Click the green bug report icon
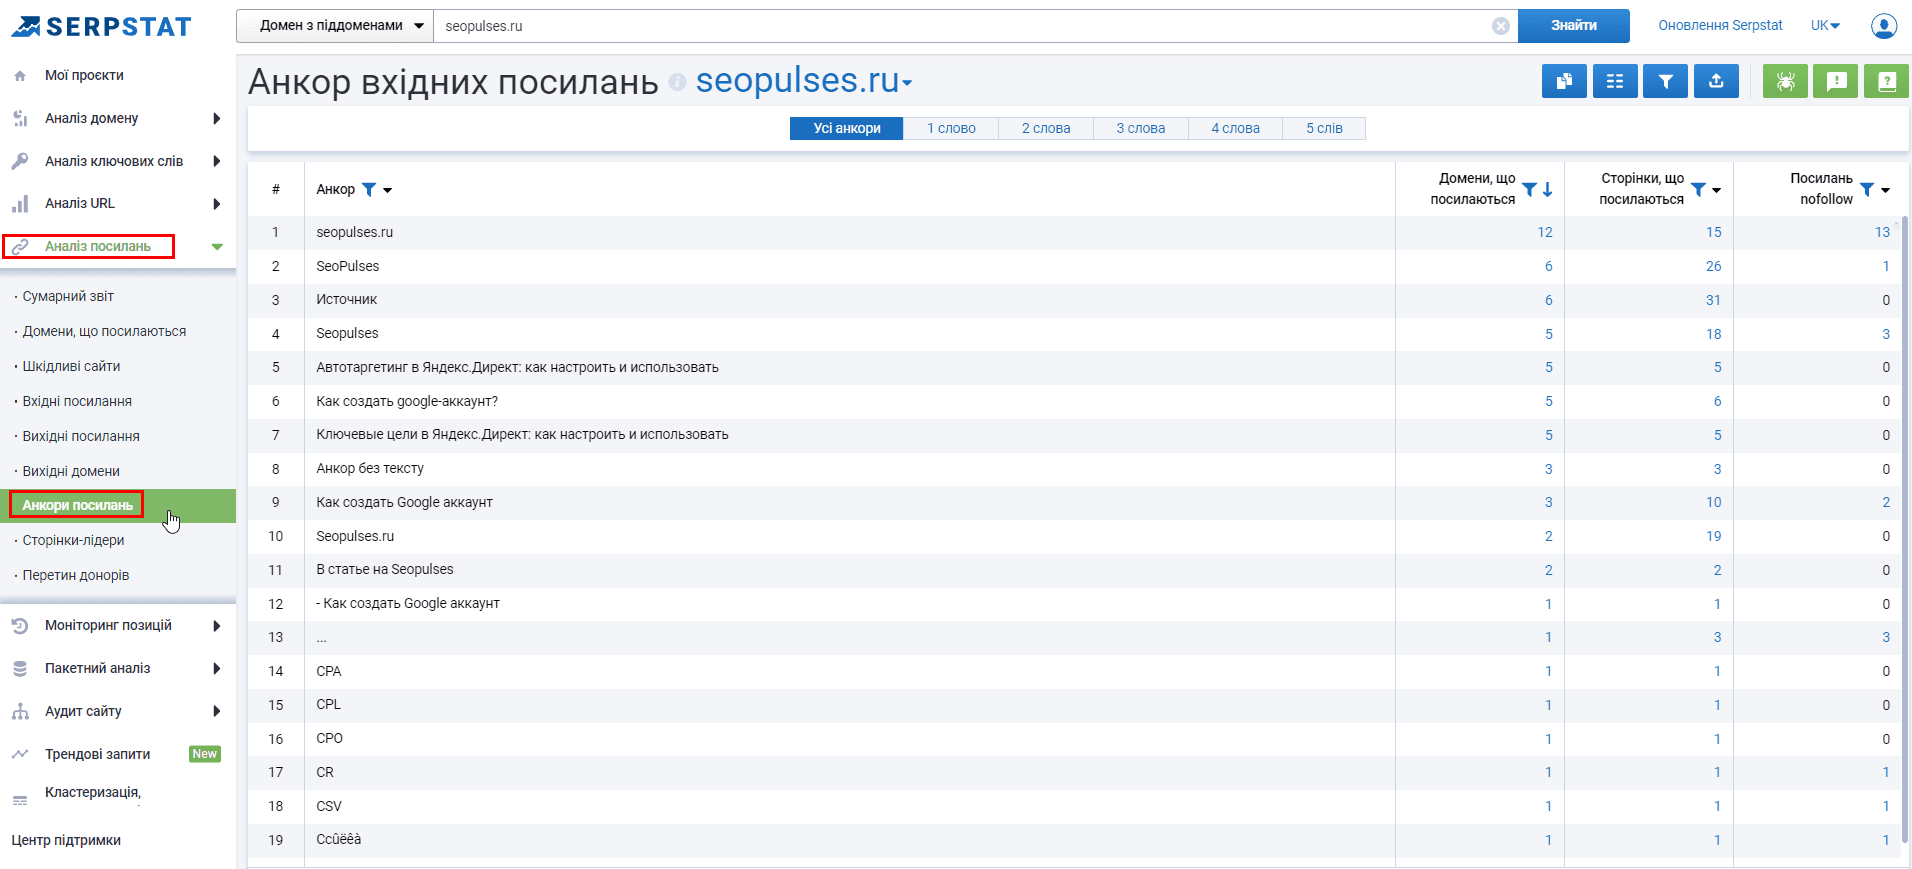The width and height of the screenshot is (1912, 869). 1785,81
